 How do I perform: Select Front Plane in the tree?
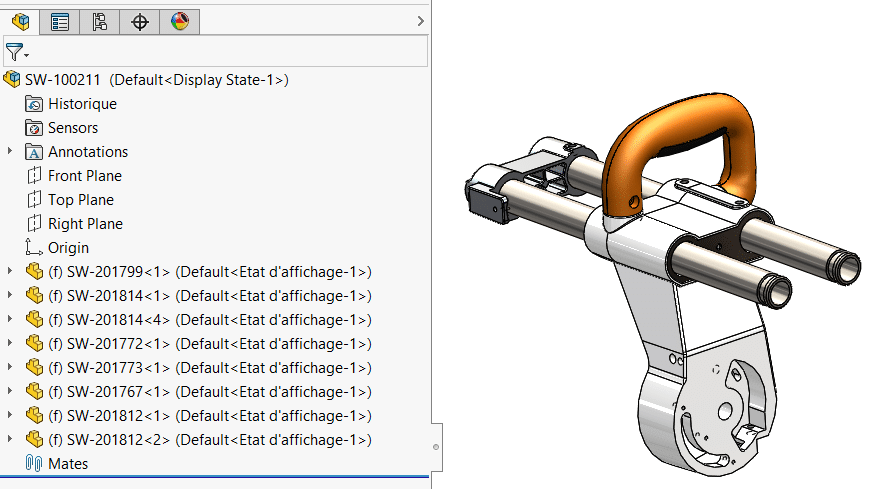click(85, 175)
